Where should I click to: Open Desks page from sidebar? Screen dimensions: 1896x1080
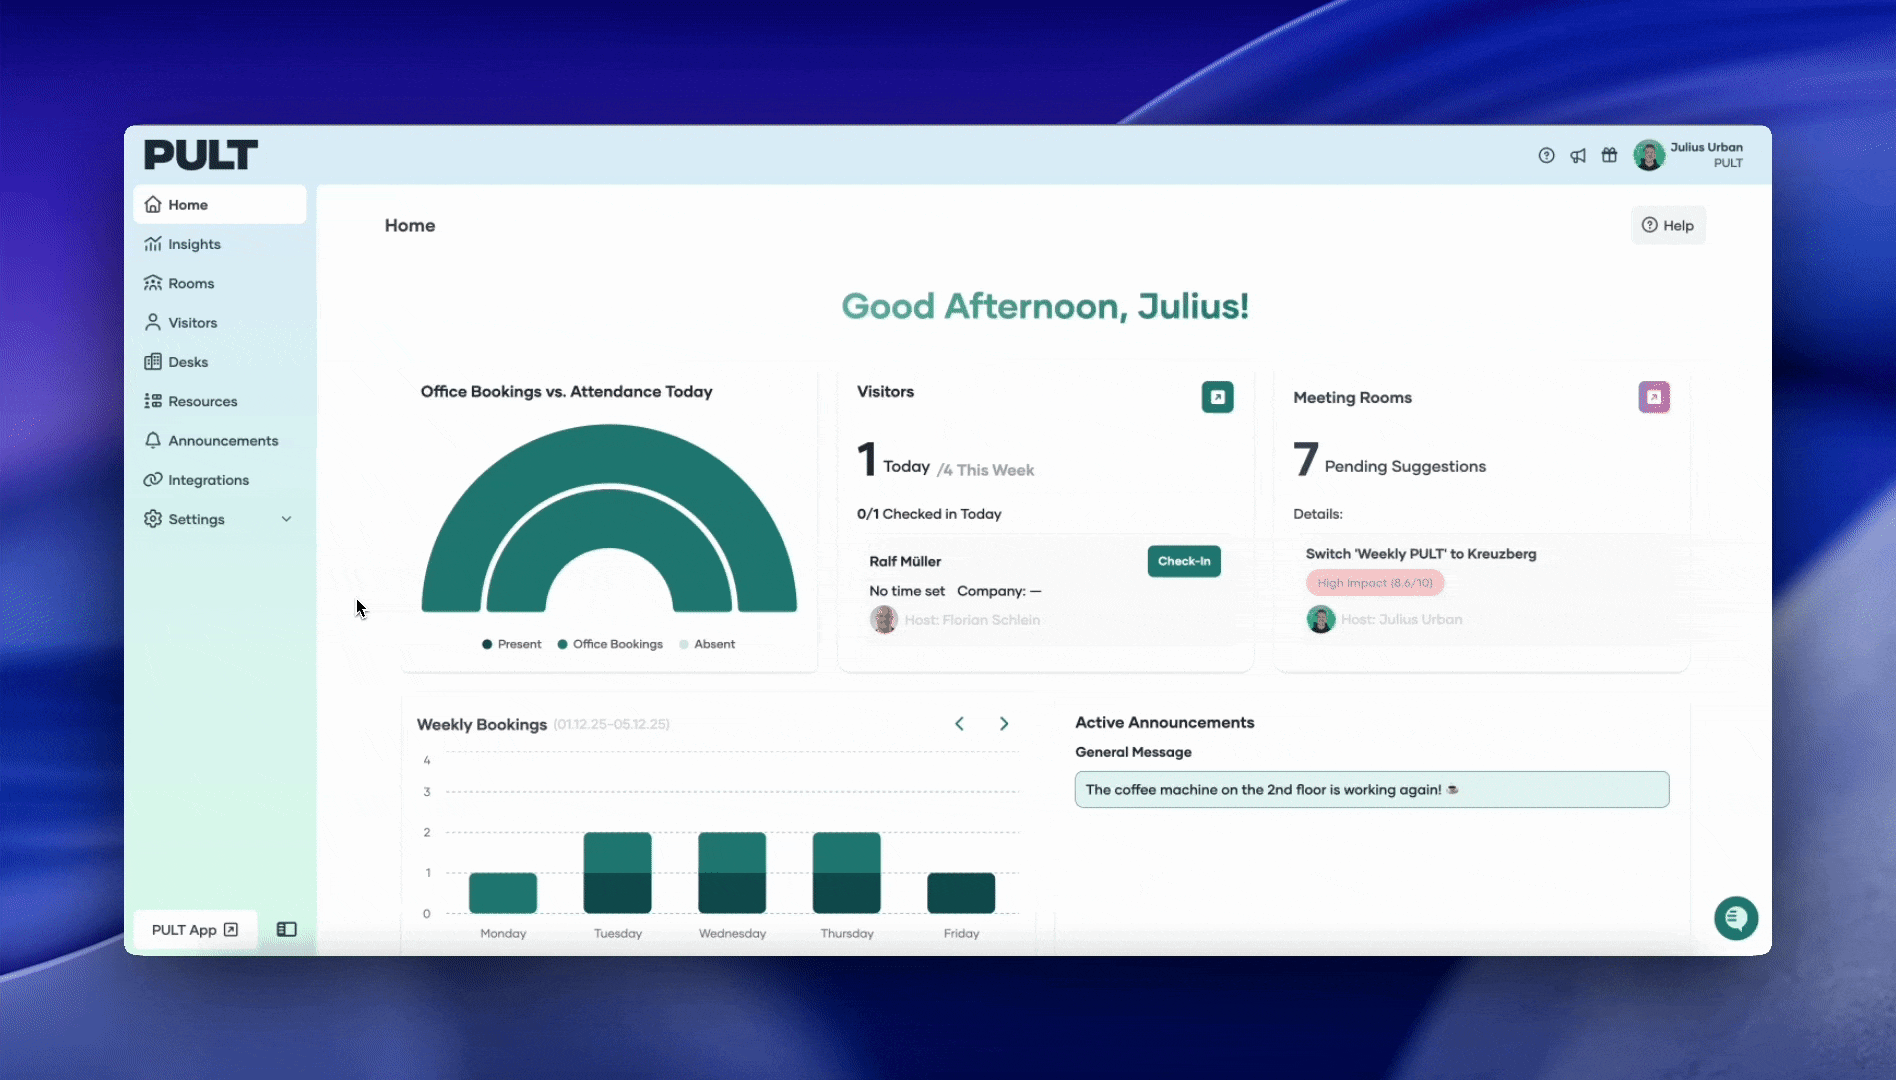coord(188,362)
